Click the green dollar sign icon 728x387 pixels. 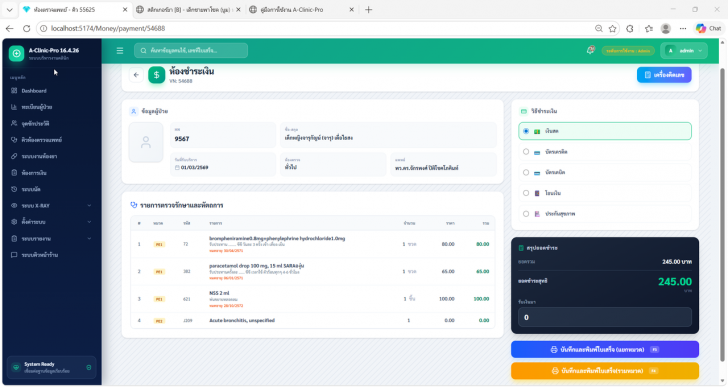tap(156, 75)
